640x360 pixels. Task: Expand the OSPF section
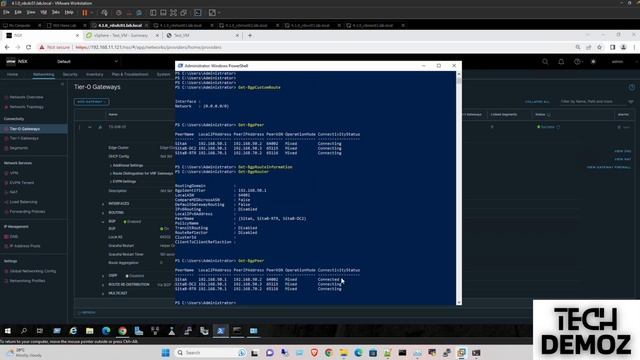pos(103,276)
